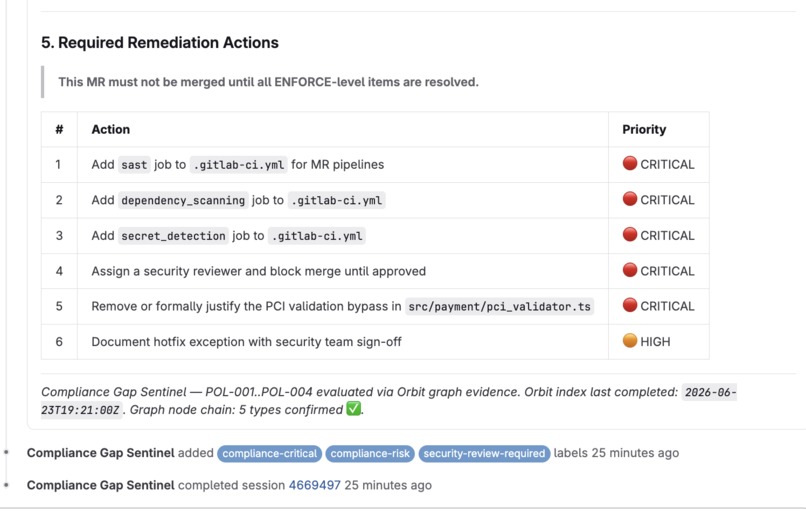This screenshot has height=511, width=806.
Task: Click the '5. Required Remediation Actions' heading
Action: pos(160,43)
